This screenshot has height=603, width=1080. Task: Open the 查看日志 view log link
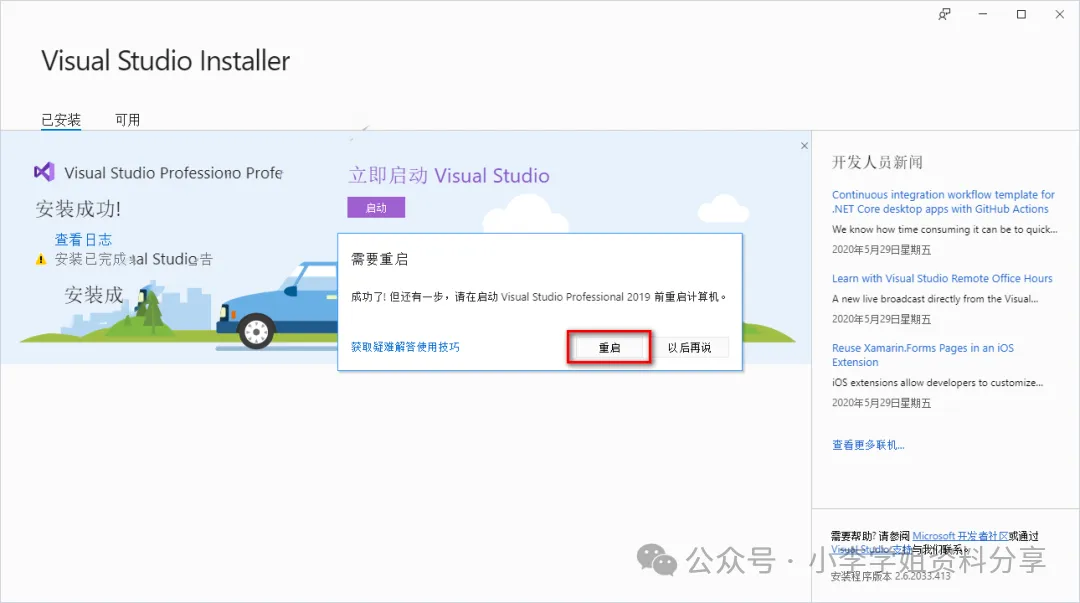pyautogui.click(x=83, y=239)
